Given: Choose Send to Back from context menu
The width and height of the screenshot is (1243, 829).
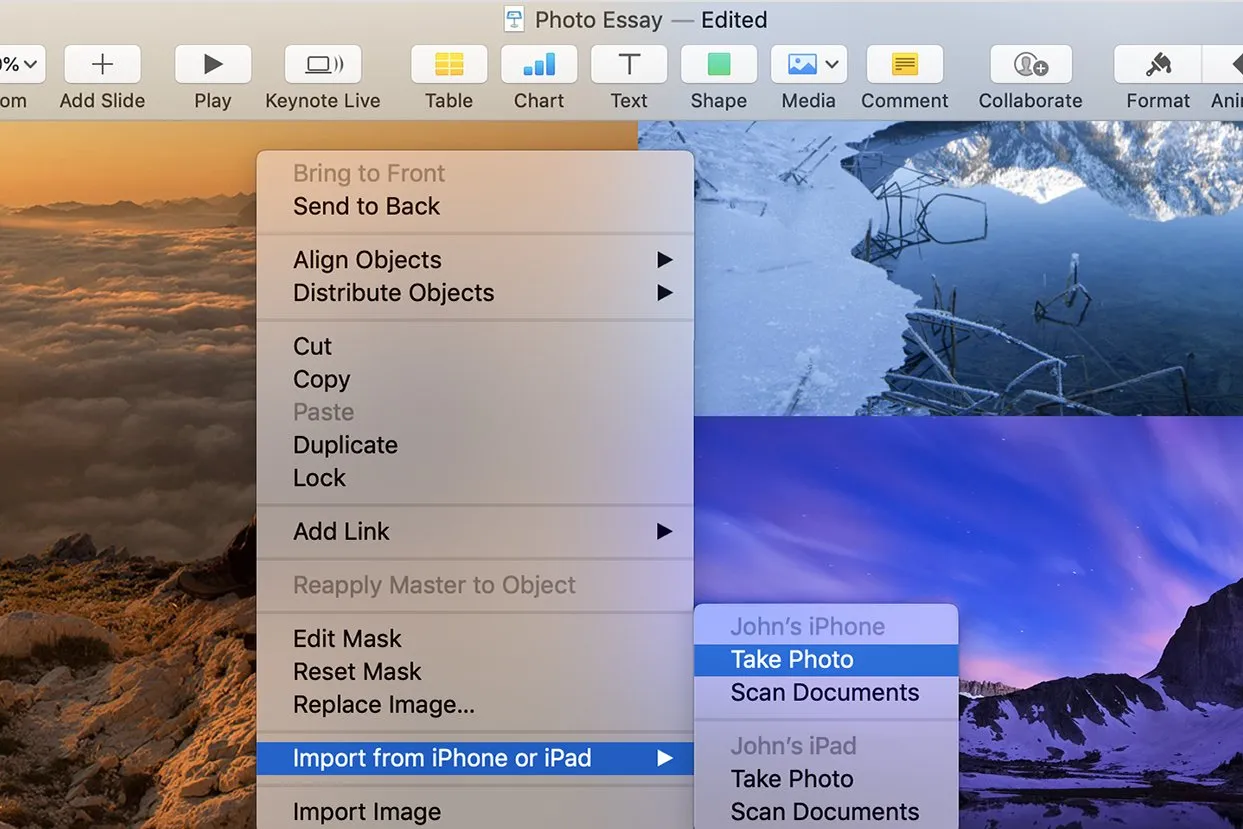Looking at the screenshot, I should (366, 206).
